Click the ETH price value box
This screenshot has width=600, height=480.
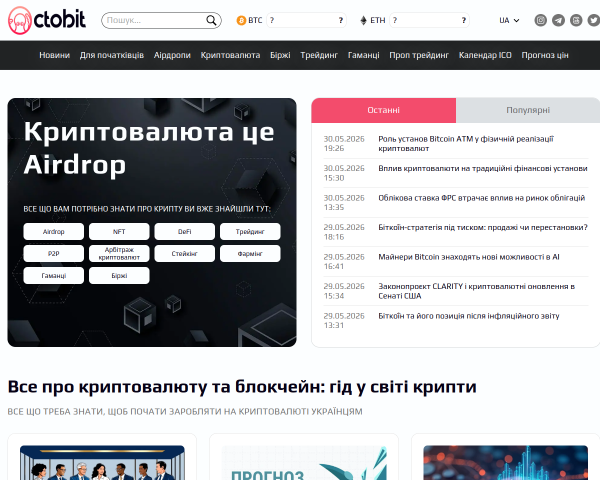429,20
